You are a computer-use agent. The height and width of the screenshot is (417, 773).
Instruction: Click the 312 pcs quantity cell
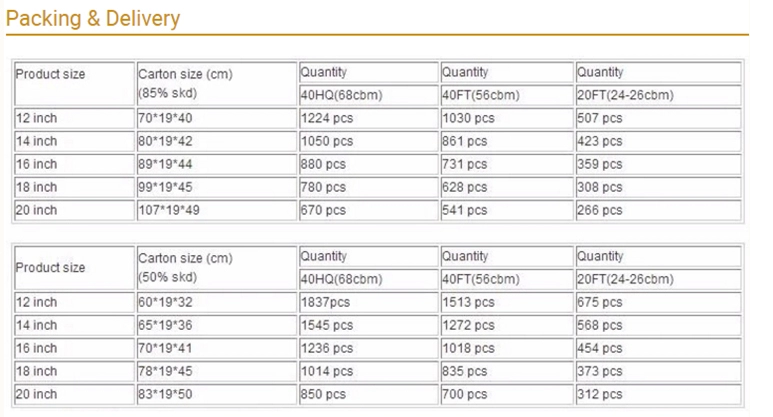tap(600, 394)
